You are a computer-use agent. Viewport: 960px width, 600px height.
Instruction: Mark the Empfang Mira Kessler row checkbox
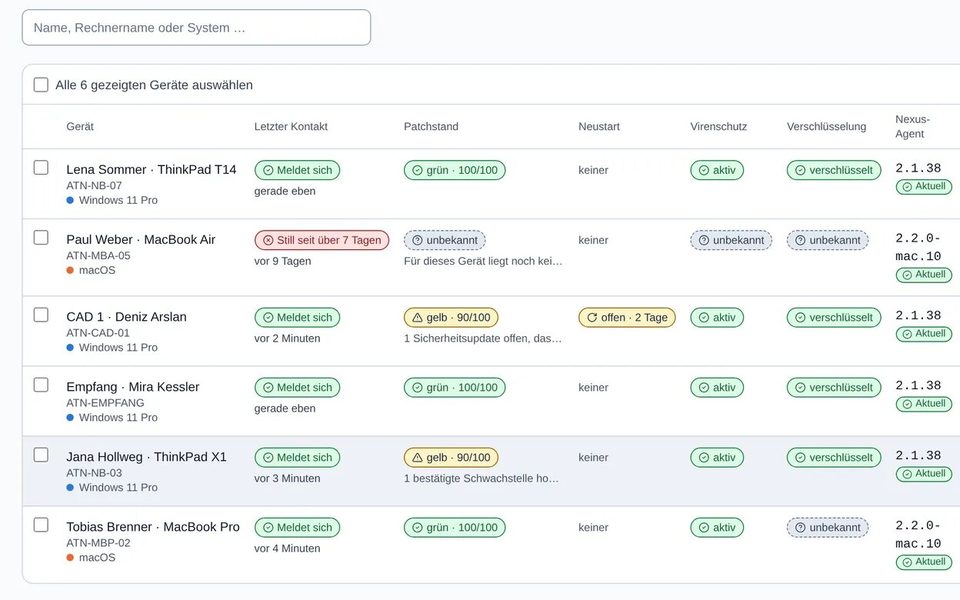tap(41, 384)
